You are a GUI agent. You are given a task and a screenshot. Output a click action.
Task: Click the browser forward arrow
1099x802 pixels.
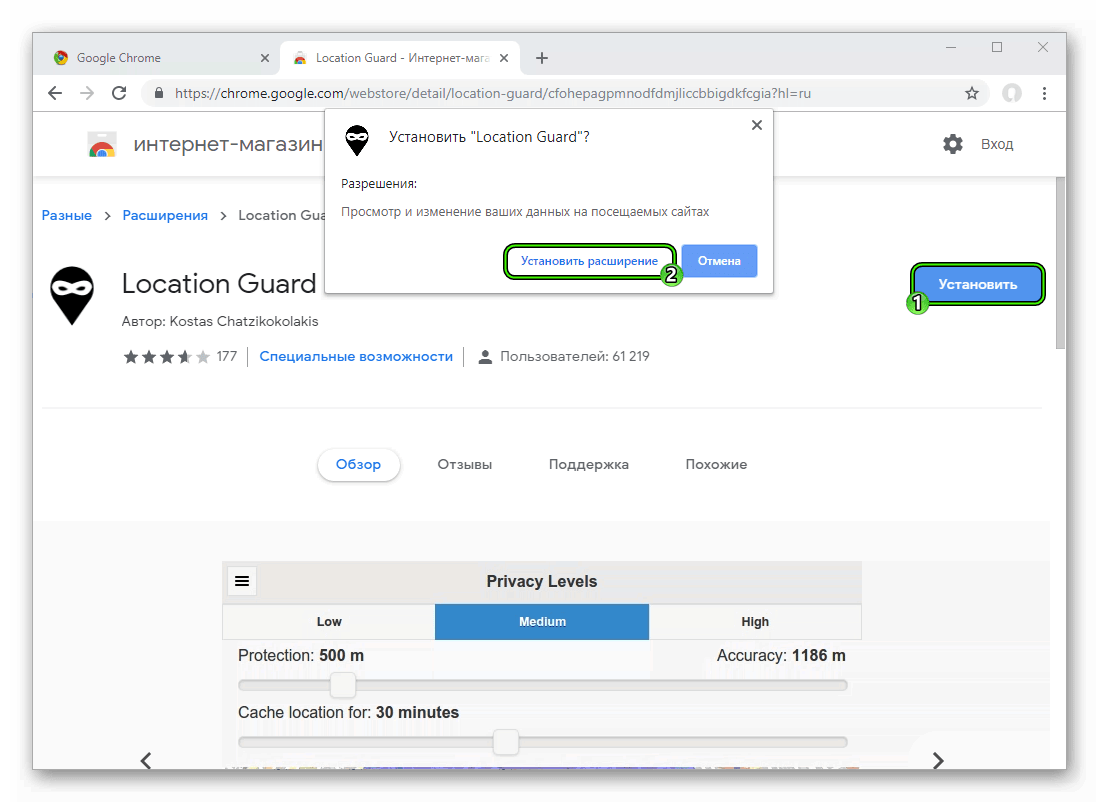(87, 93)
